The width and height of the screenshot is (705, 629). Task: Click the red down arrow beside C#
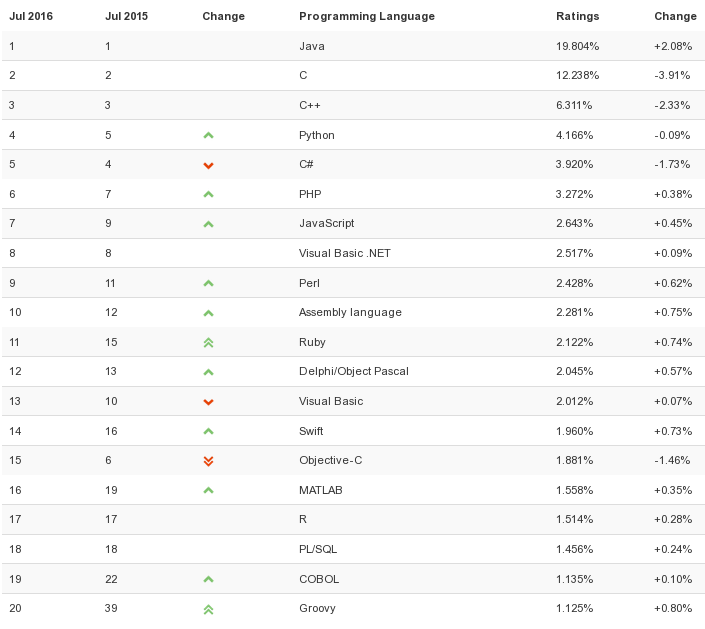tap(208, 165)
